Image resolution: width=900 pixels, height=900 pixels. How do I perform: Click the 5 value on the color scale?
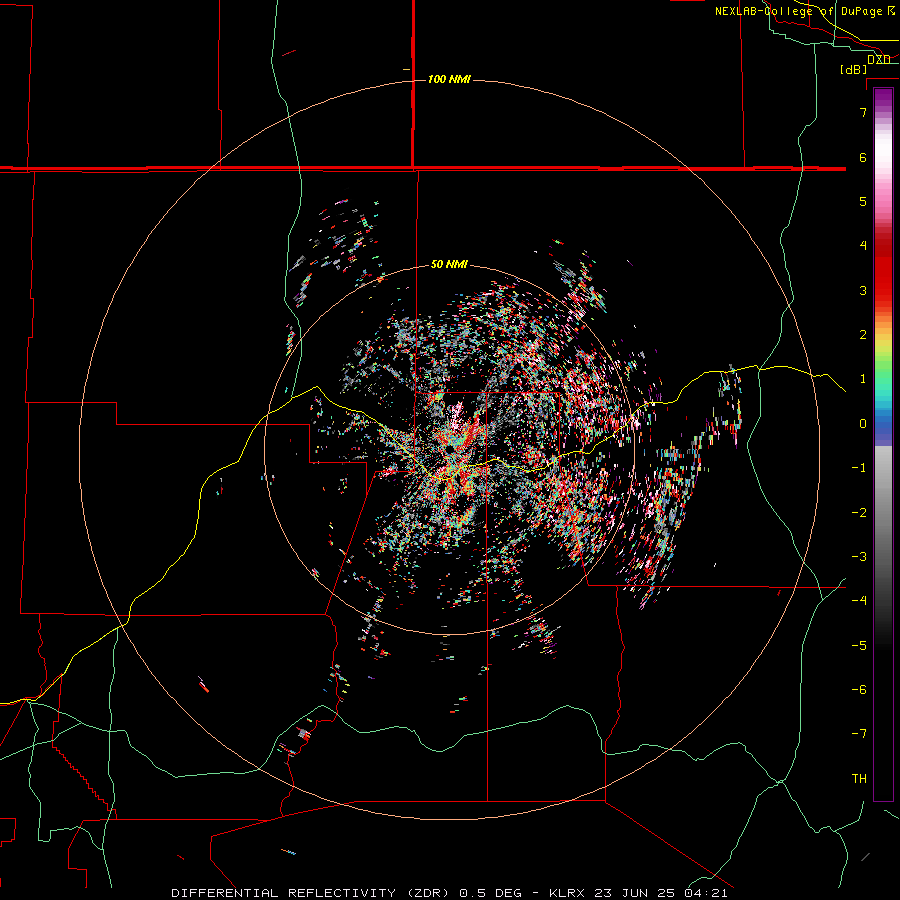coord(863,201)
